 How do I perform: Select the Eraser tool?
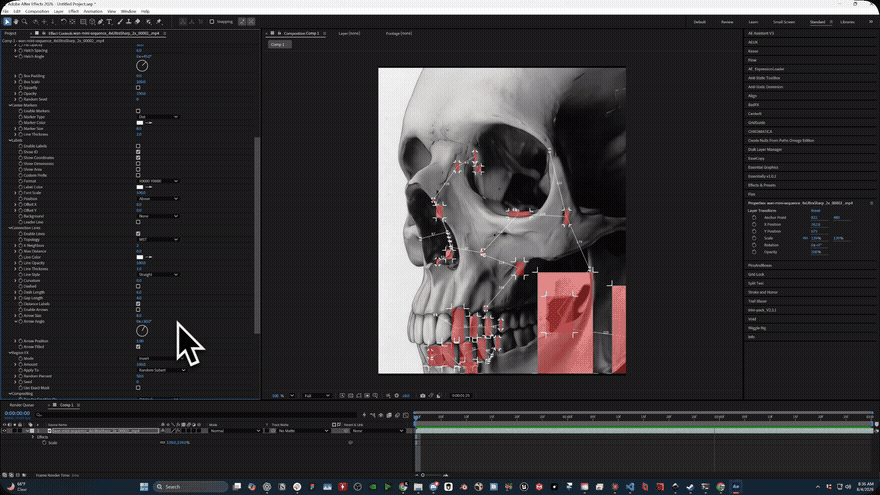(138, 22)
